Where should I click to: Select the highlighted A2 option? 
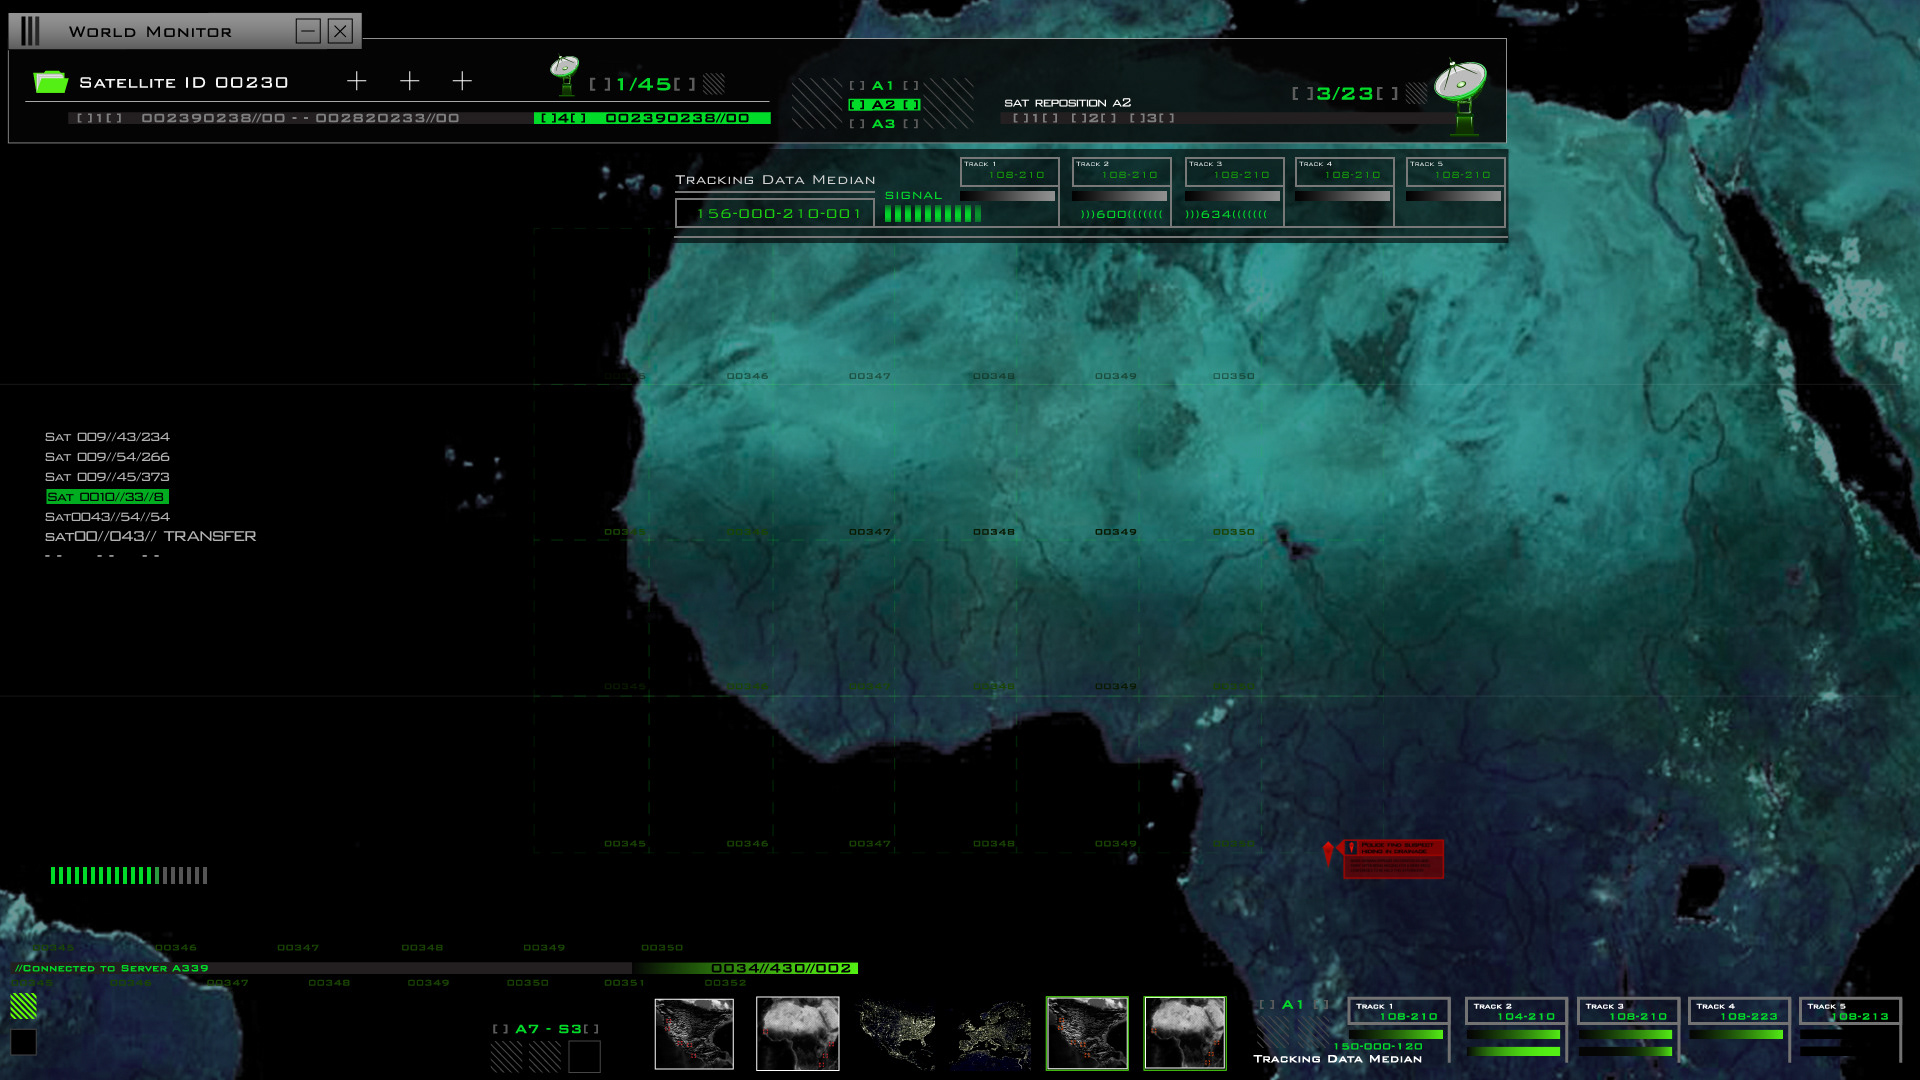coord(884,105)
